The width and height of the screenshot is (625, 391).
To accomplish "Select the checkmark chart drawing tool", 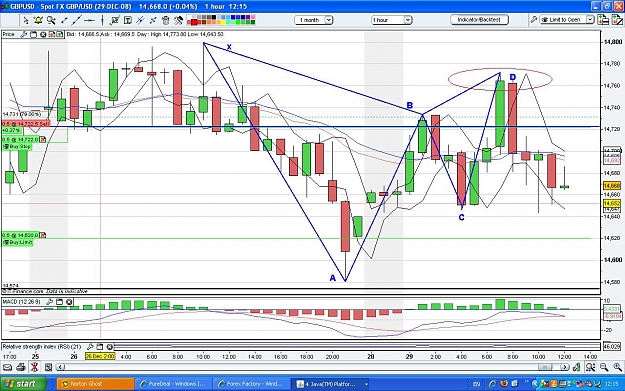I will pos(115,20).
